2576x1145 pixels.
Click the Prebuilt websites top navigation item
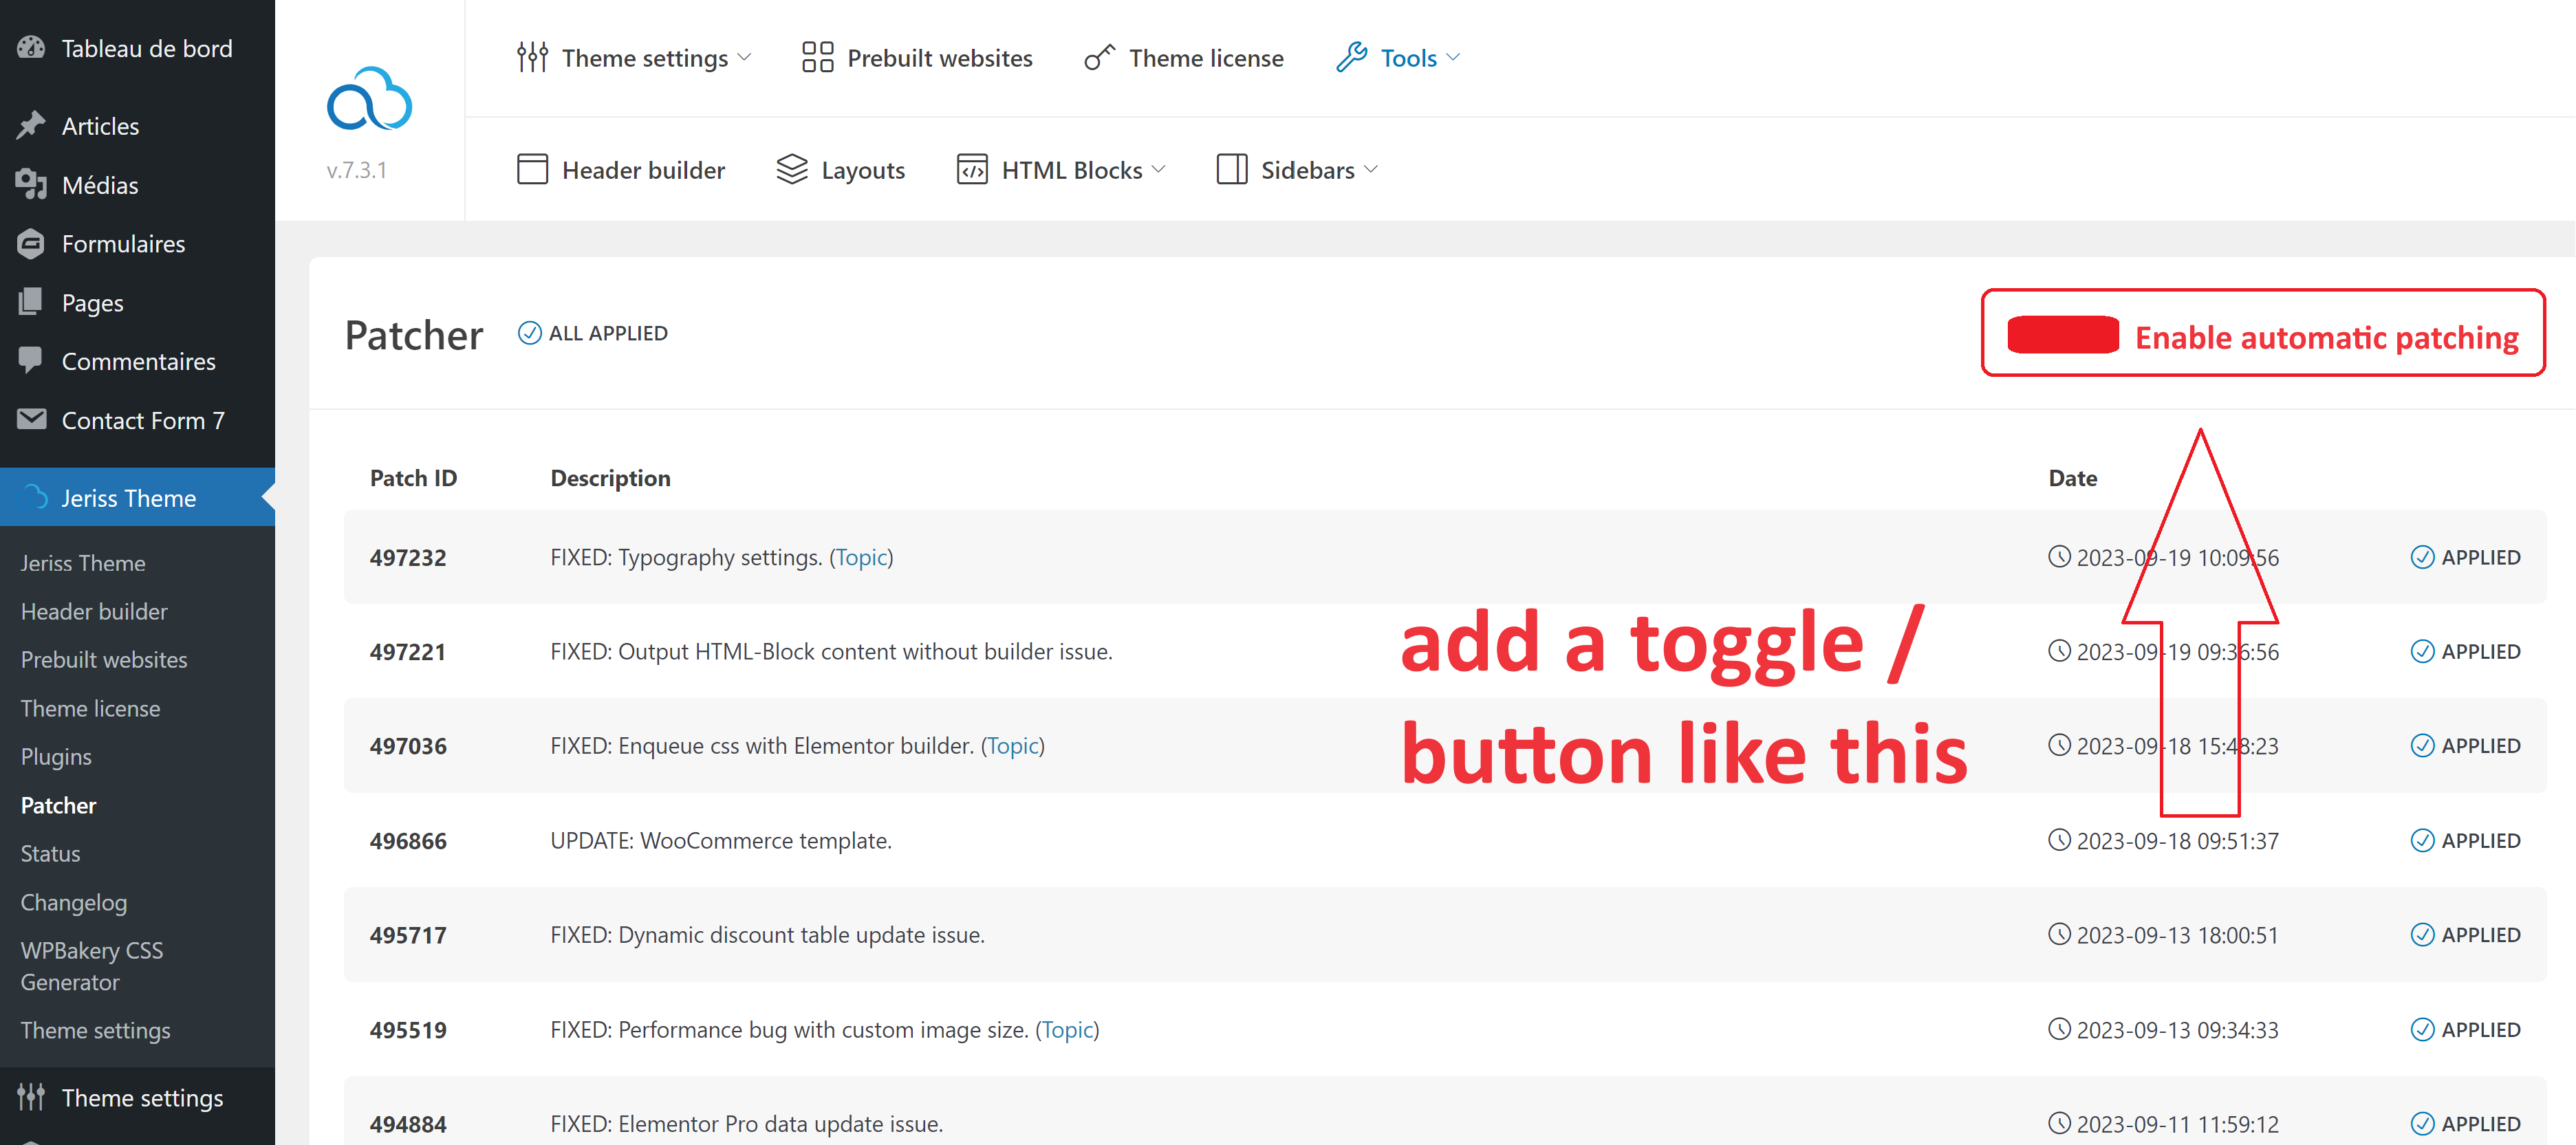point(917,58)
